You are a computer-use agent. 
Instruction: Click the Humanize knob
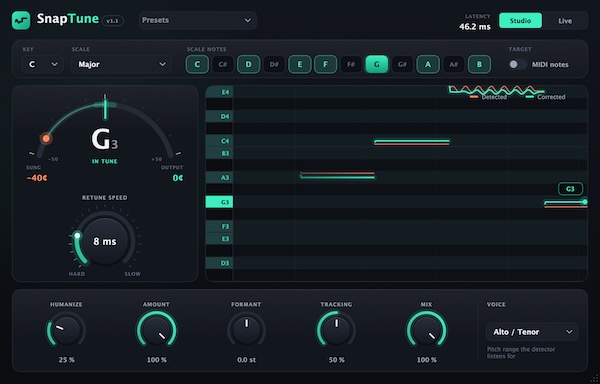[66, 330]
